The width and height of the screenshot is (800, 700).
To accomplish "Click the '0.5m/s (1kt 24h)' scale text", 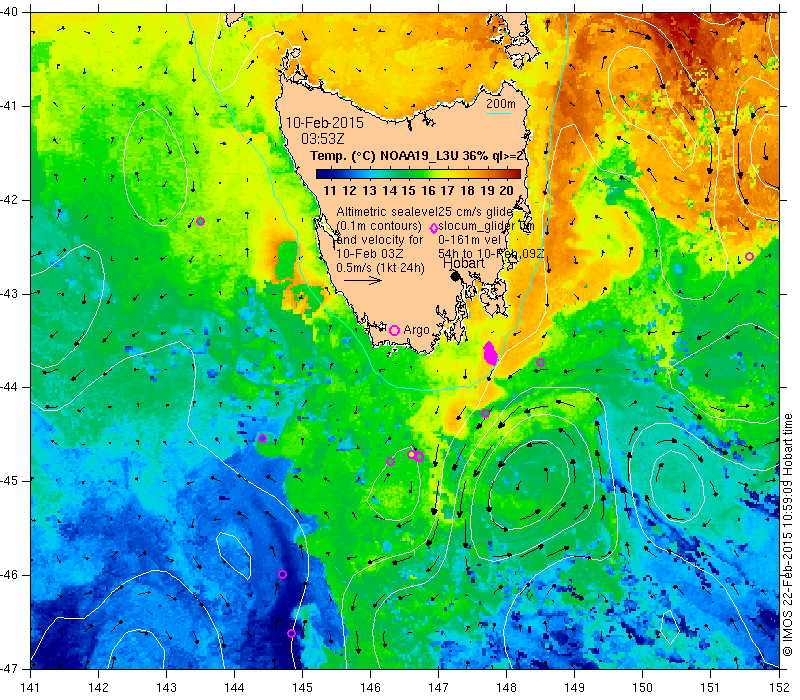I will pyautogui.click(x=380, y=267).
